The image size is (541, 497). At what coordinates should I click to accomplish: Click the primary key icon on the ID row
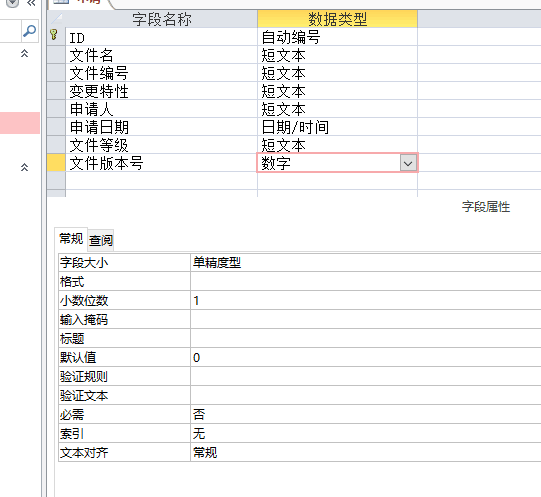[54, 35]
